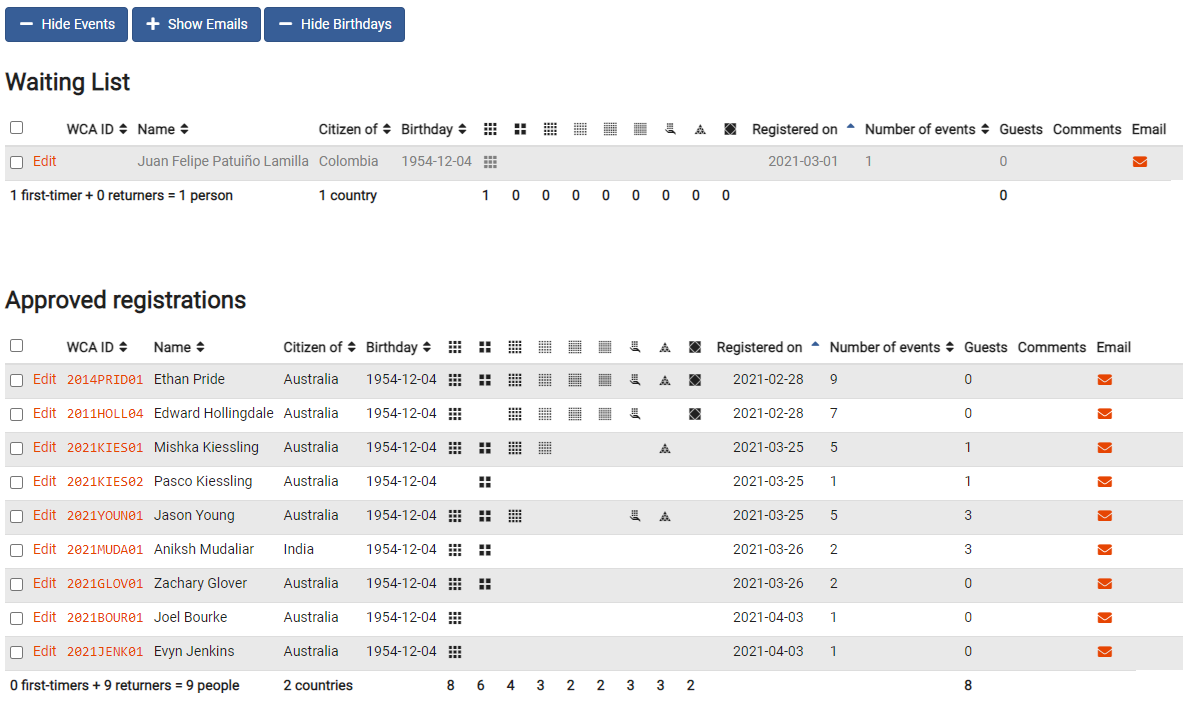Click the 4x4 Cube event column icon
Screen dimensions: 1183x713
coord(515,347)
